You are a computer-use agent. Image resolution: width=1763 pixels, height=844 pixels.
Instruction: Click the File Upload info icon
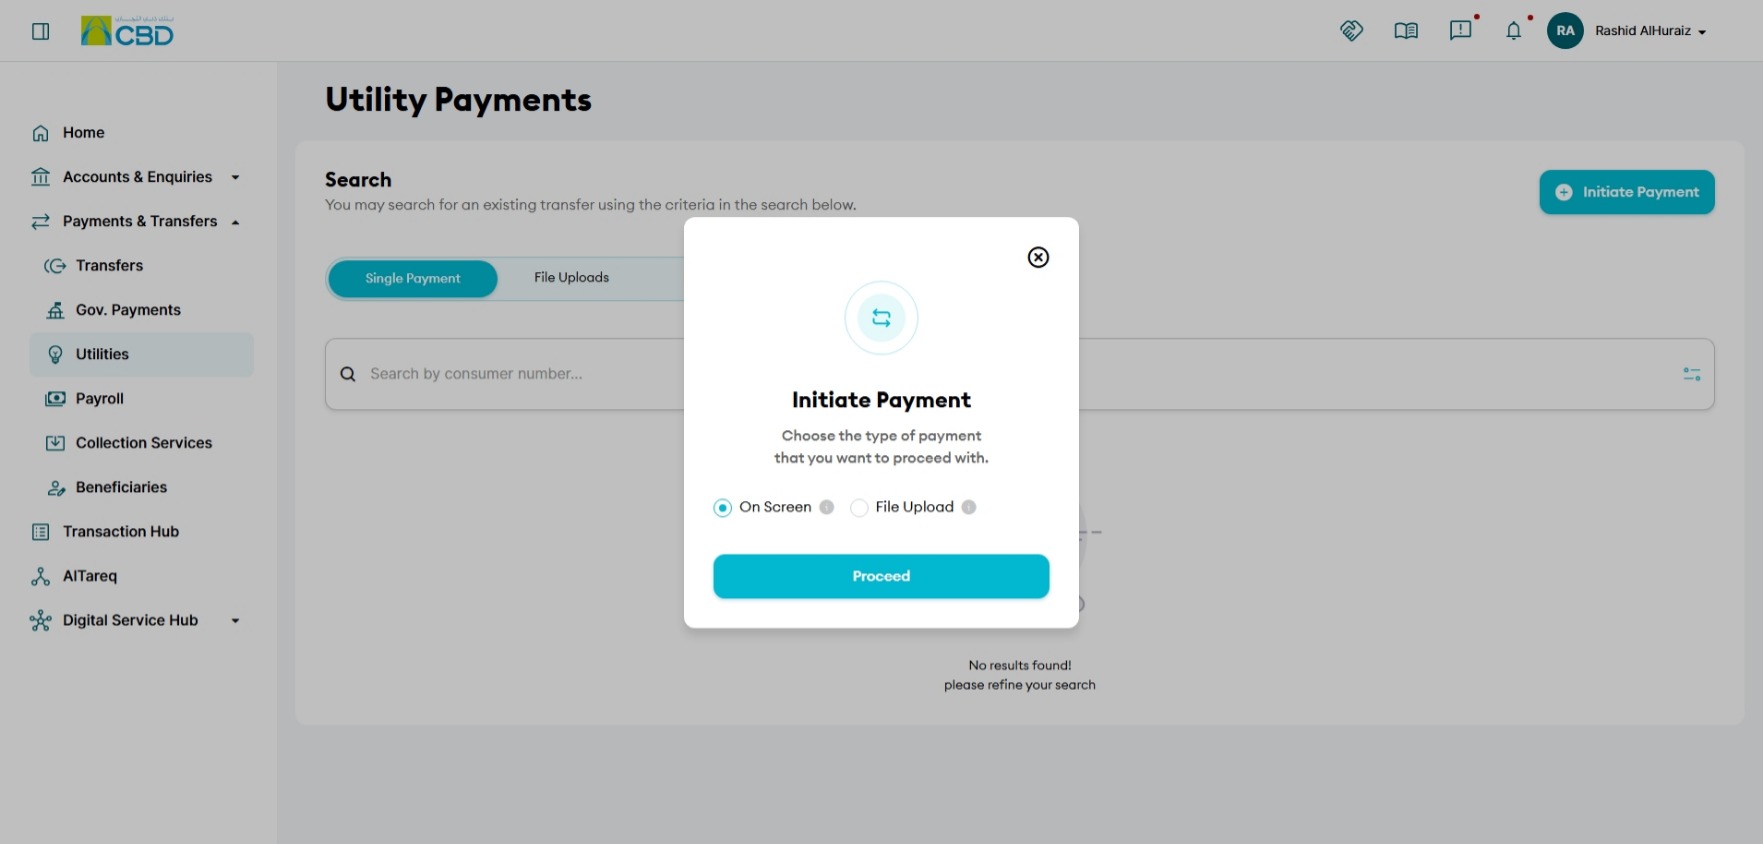coord(969,507)
